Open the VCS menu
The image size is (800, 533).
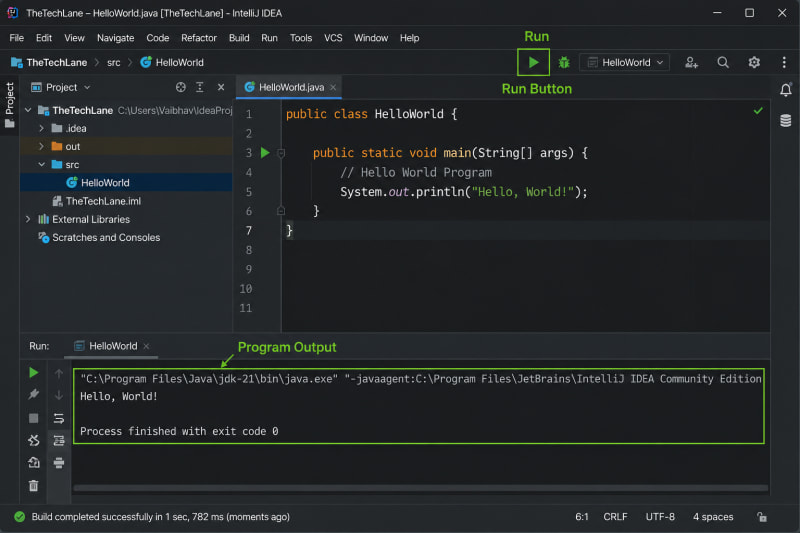[333, 38]
